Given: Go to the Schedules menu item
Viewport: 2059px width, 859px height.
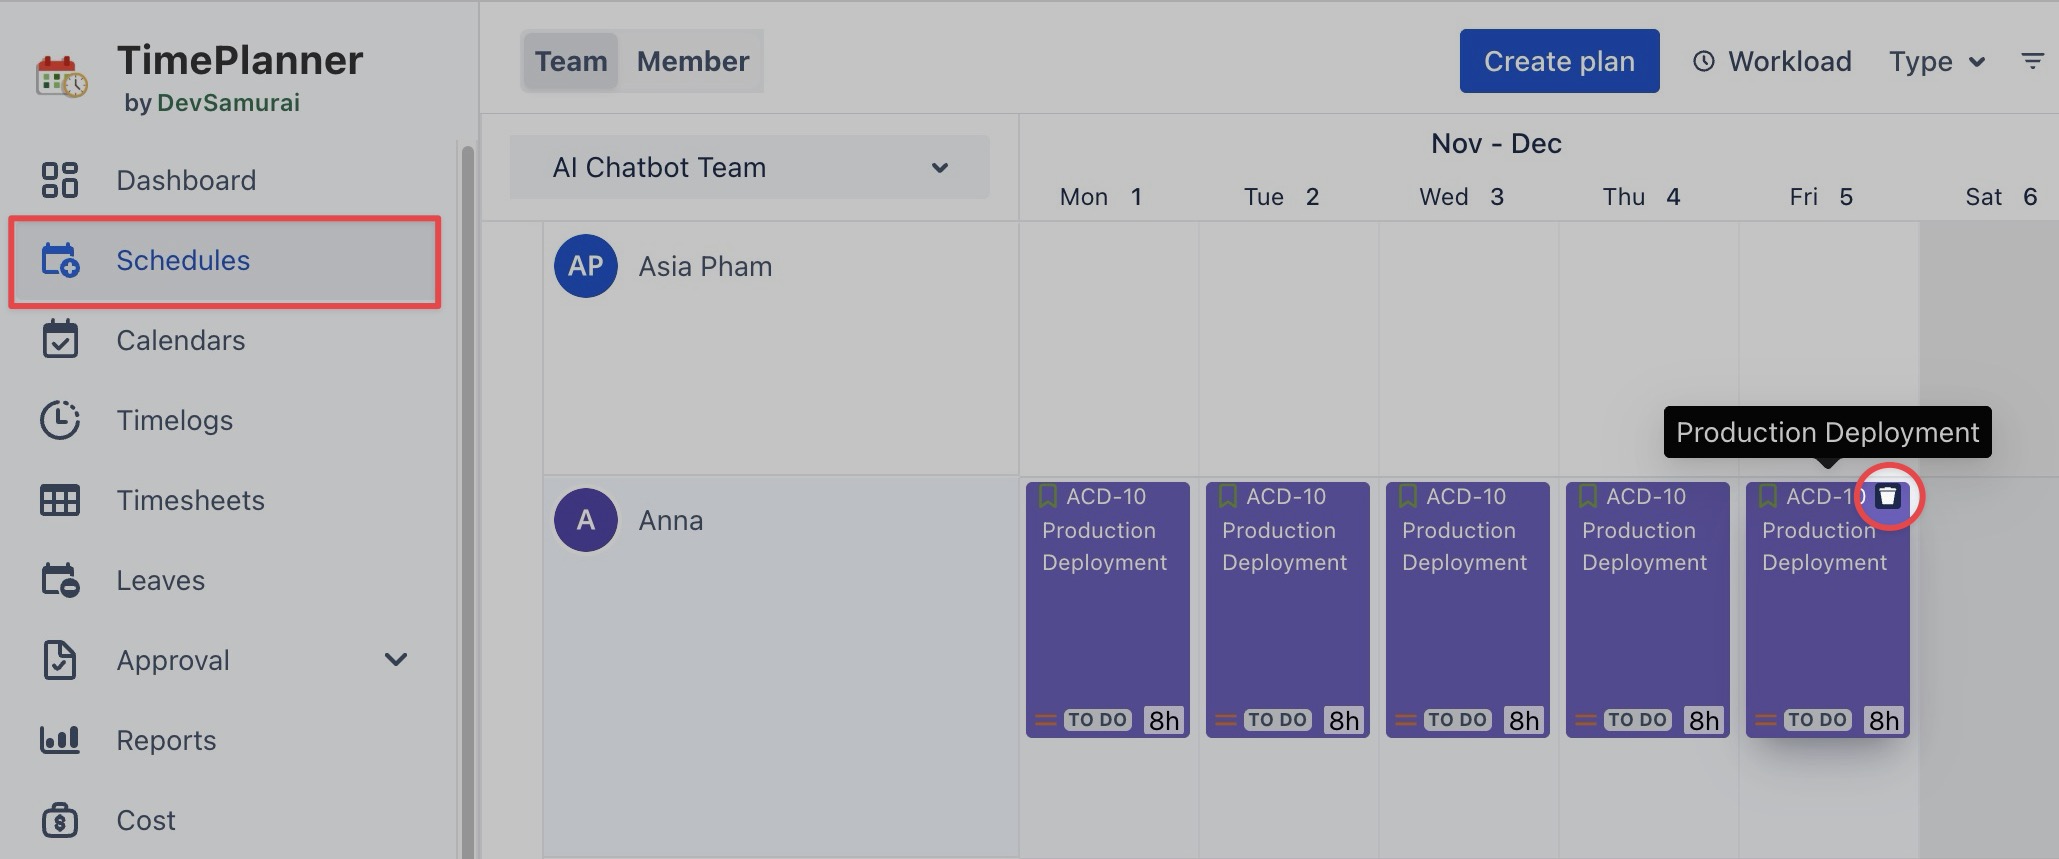Looking at the screenshot, I should pyautogui.click(x=183, y=261).
